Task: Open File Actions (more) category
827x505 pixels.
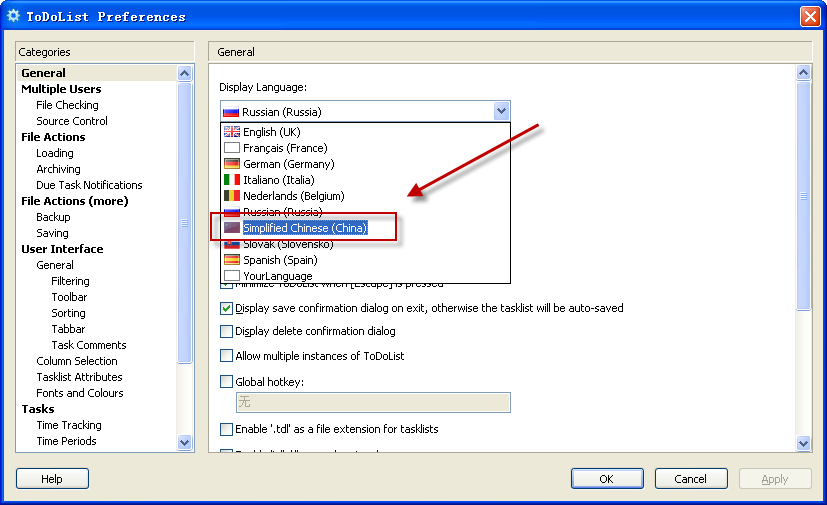Action: [x=74, y=201]
